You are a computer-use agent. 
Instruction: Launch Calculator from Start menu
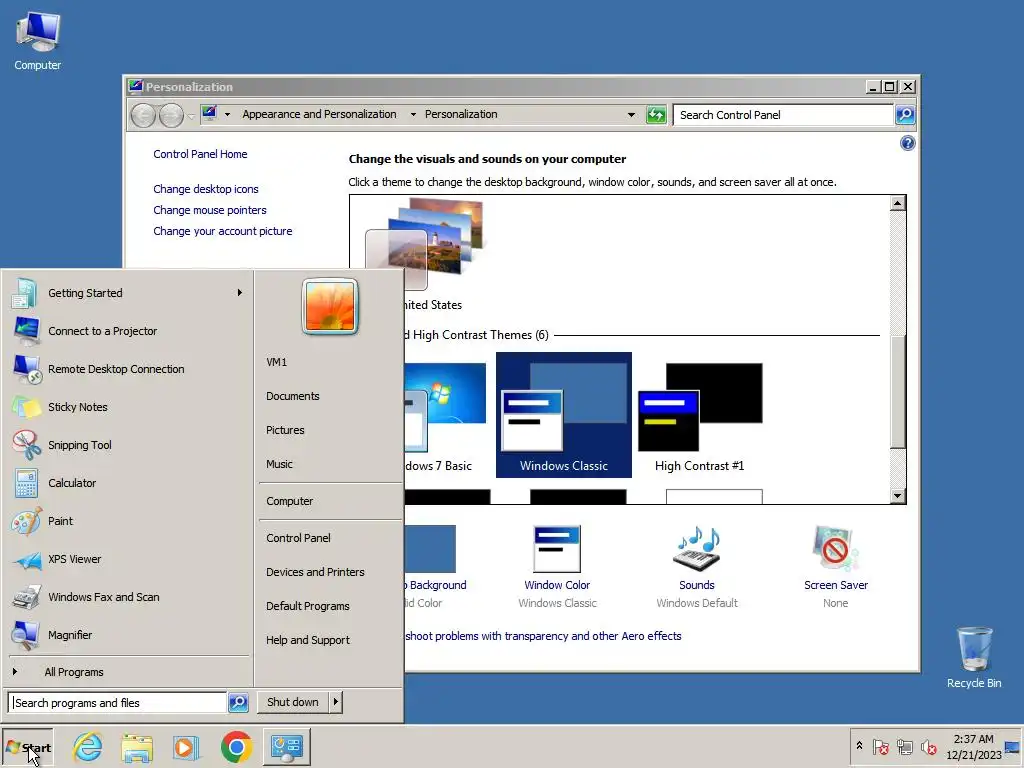tap(127, 483)
